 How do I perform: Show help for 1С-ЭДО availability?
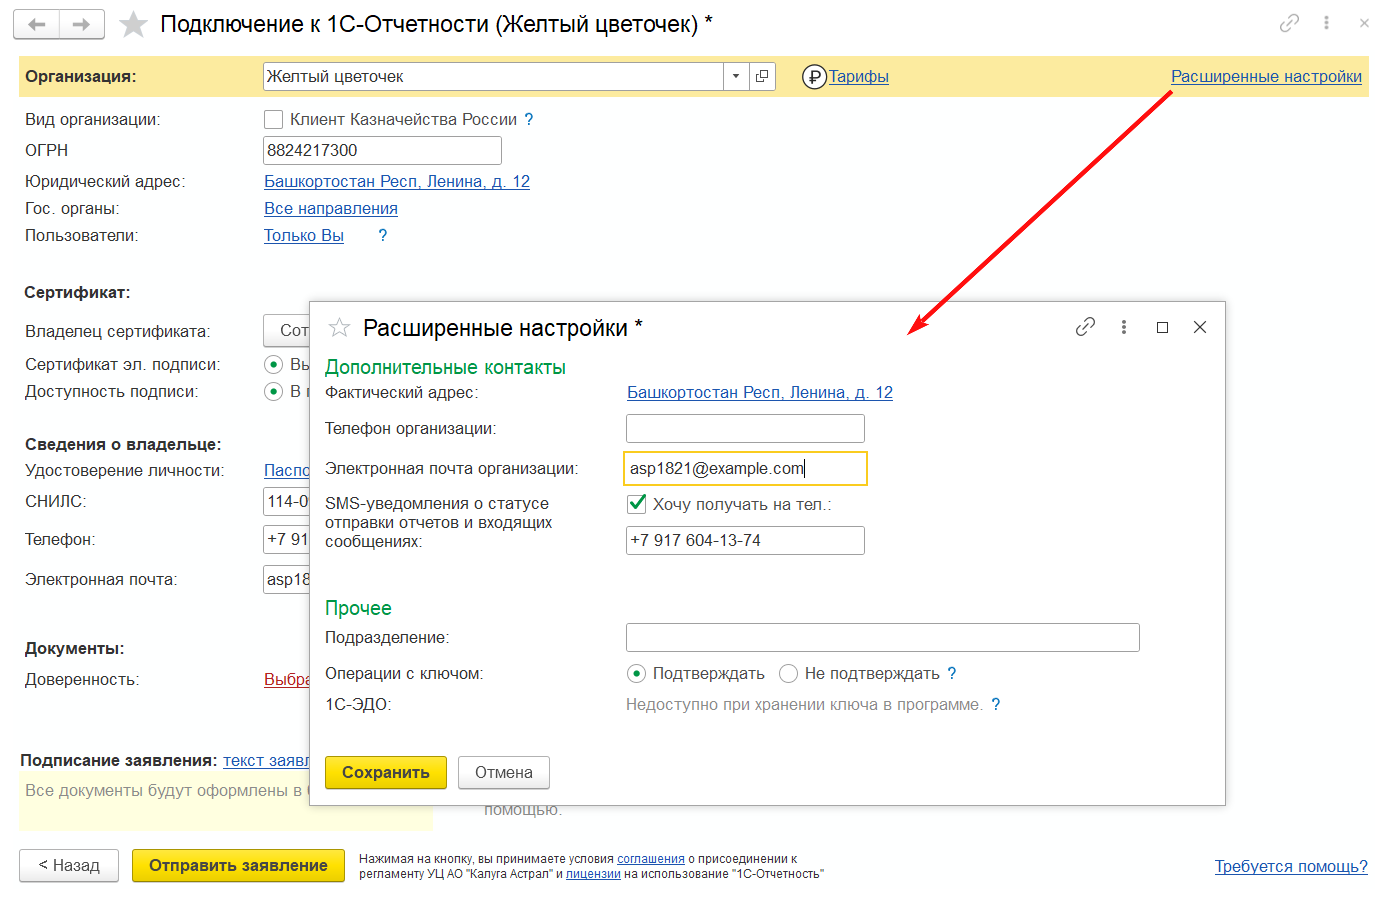pos(996,705)
